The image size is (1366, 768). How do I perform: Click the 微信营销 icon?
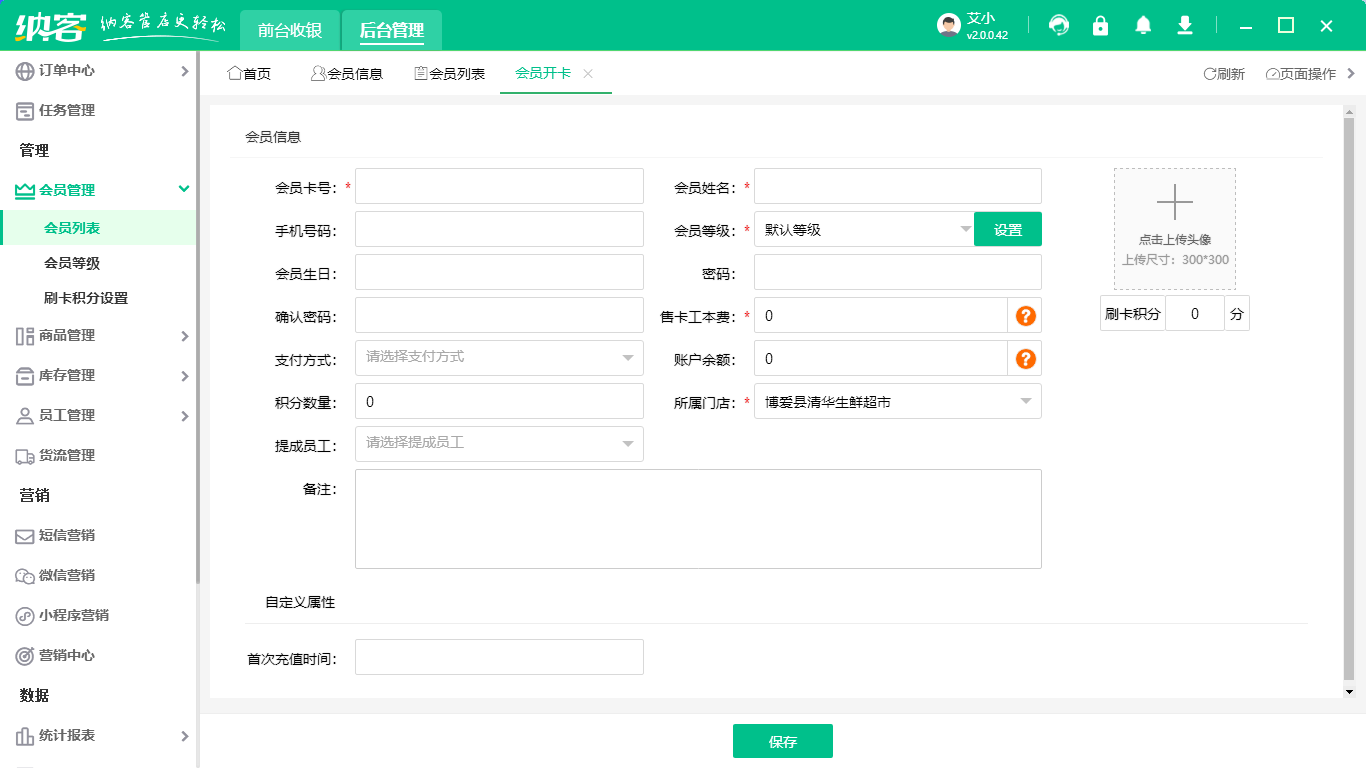(22, 576)
